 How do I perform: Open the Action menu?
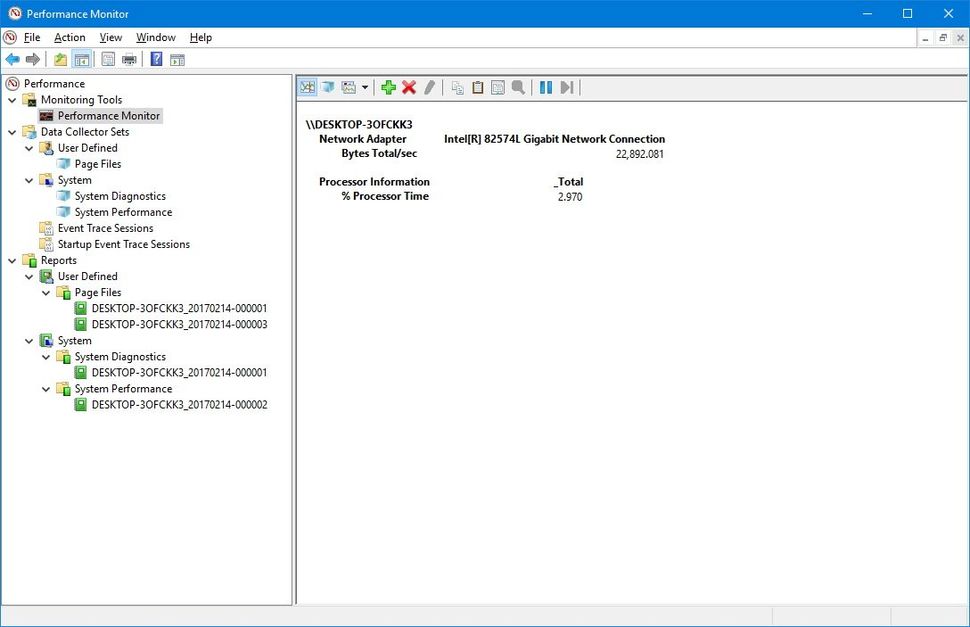(x=69, y=37)
